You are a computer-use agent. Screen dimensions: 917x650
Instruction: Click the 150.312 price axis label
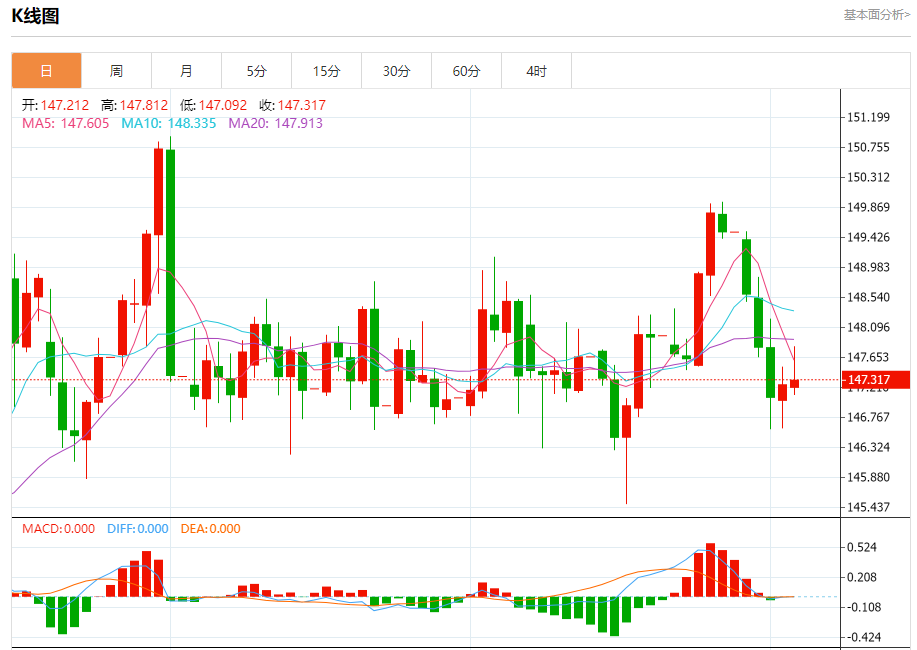pos(868,177)
